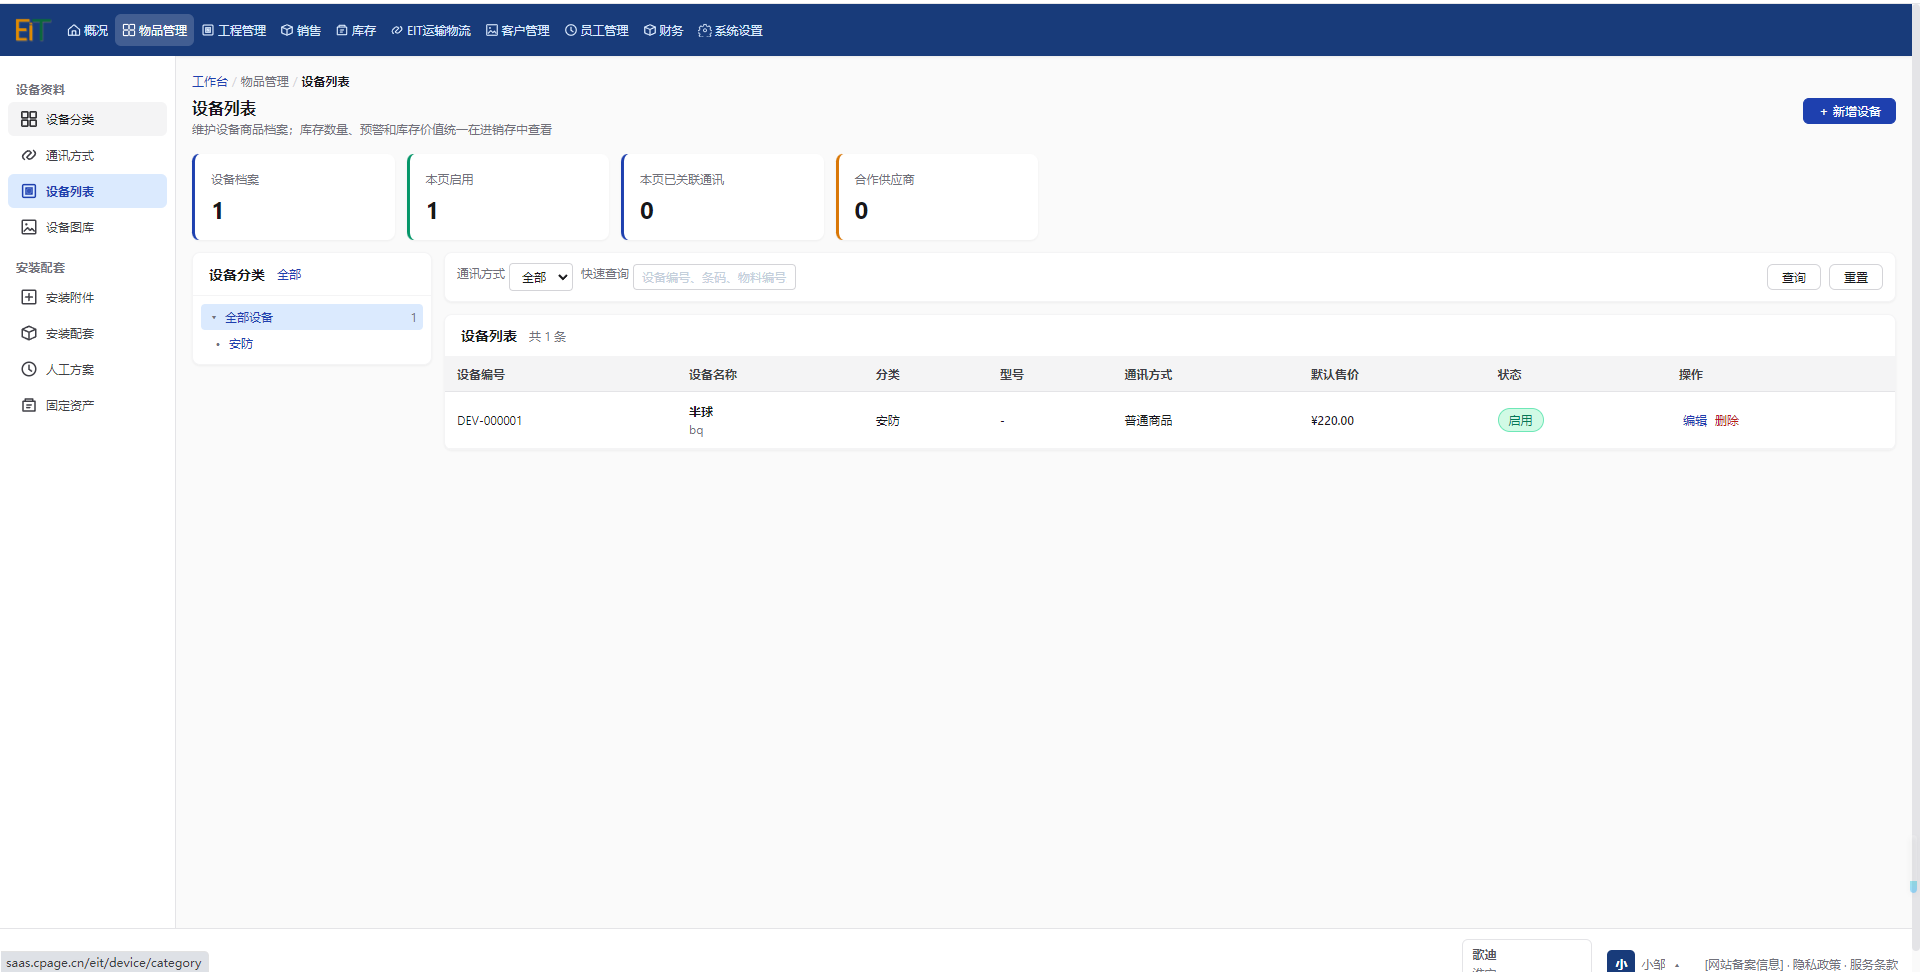Open 网站备案信息 footer link
The width and height of the screenshot is (1920, 972).
click(1744, 965)
